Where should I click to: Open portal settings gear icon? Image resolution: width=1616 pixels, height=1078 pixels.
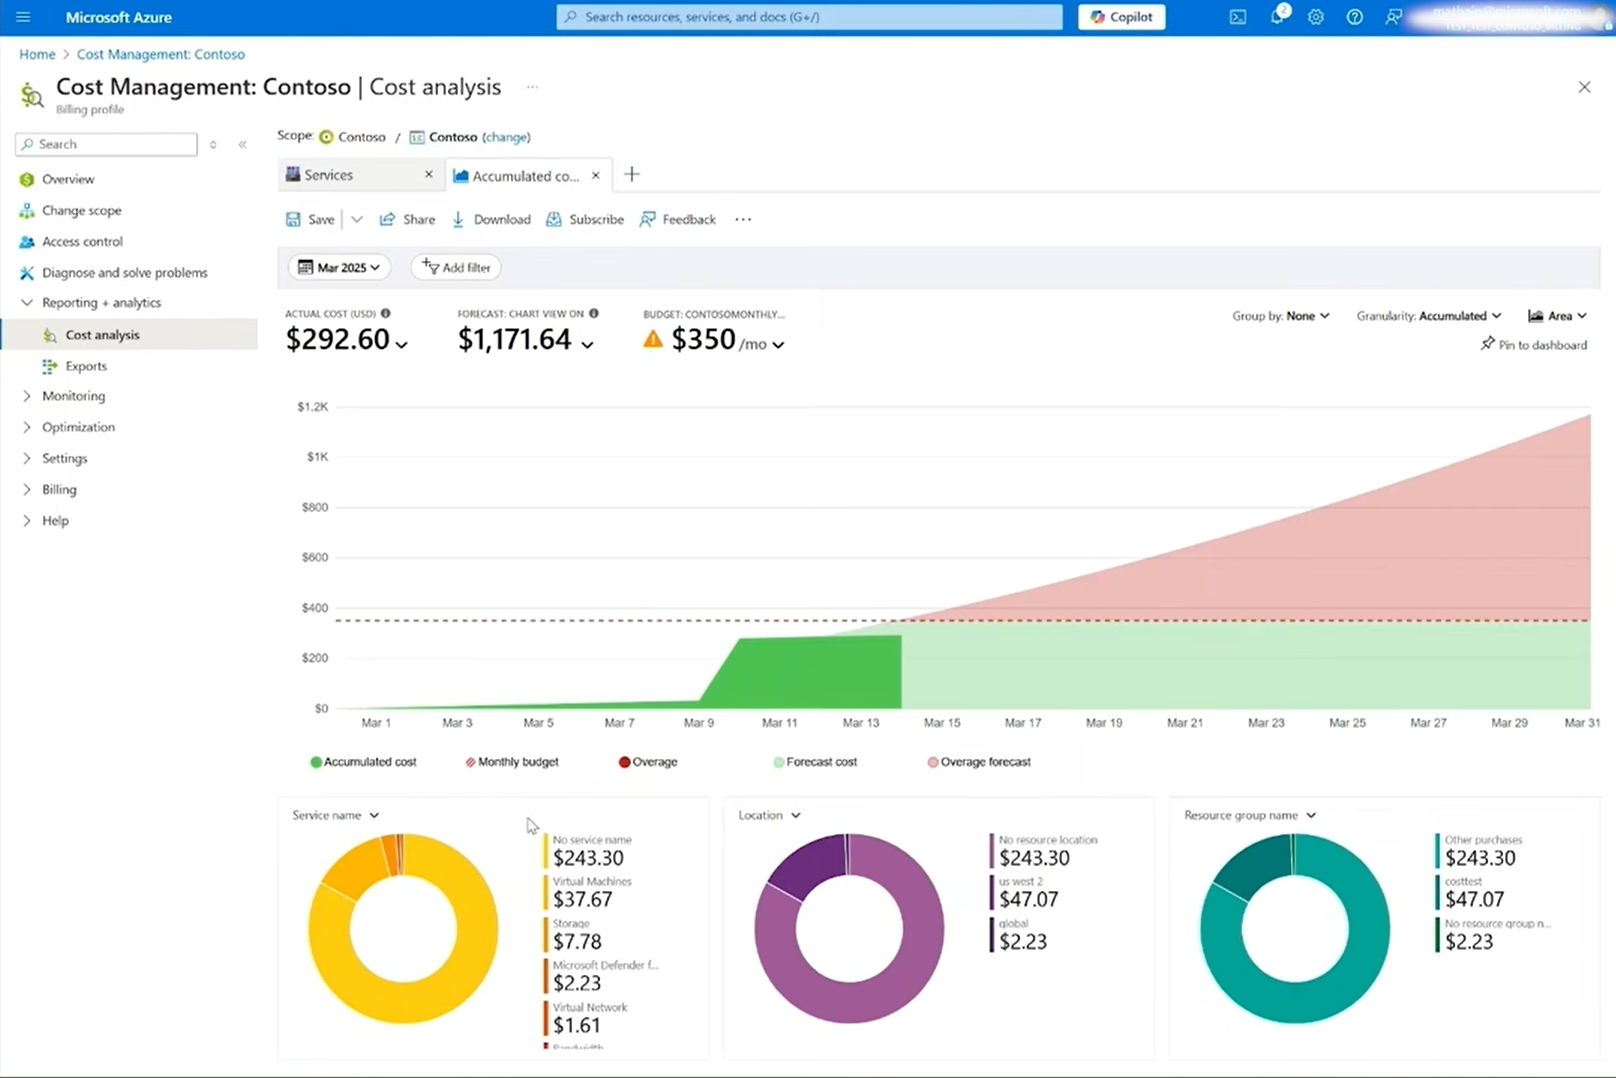(1315, 17)
